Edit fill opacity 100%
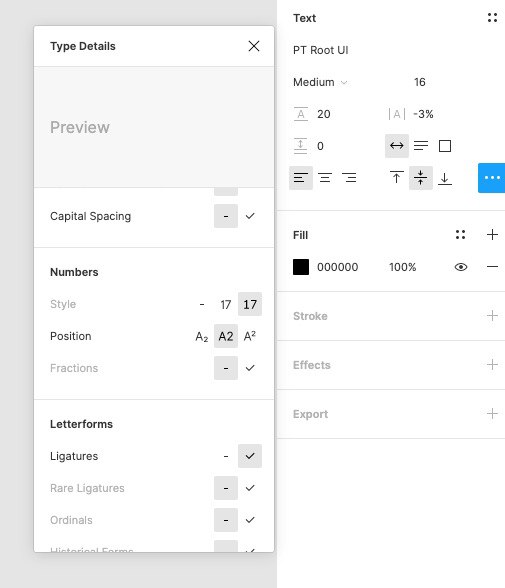This screenshot has height=588, width=505. [x=402, y=267]
